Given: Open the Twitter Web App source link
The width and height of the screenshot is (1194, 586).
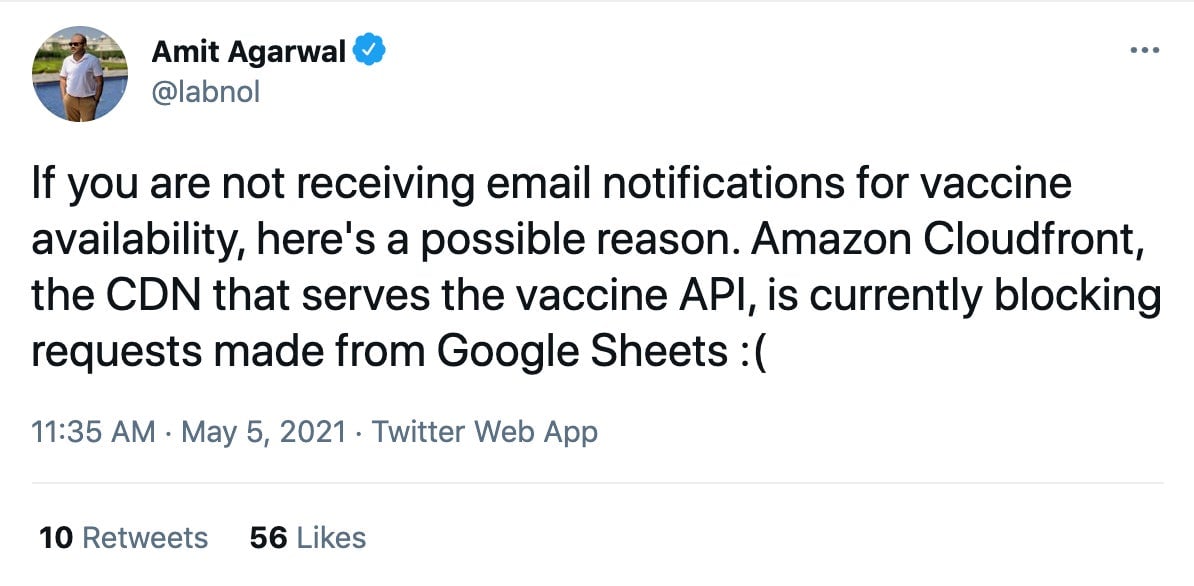Looking at the screenshot, I should [x=484, y=432].
